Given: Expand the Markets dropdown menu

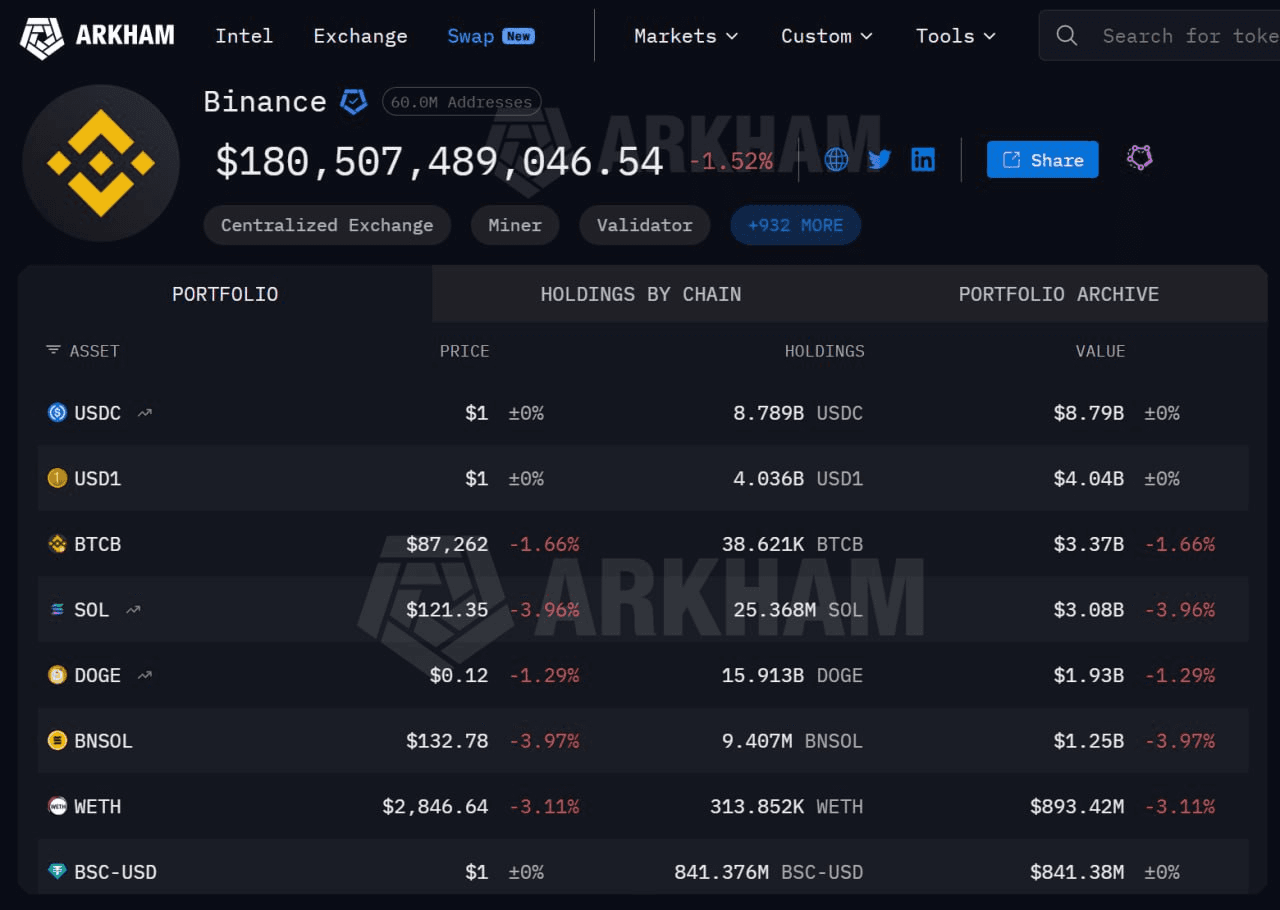Looking at the screenshot, I should [686, 36].
